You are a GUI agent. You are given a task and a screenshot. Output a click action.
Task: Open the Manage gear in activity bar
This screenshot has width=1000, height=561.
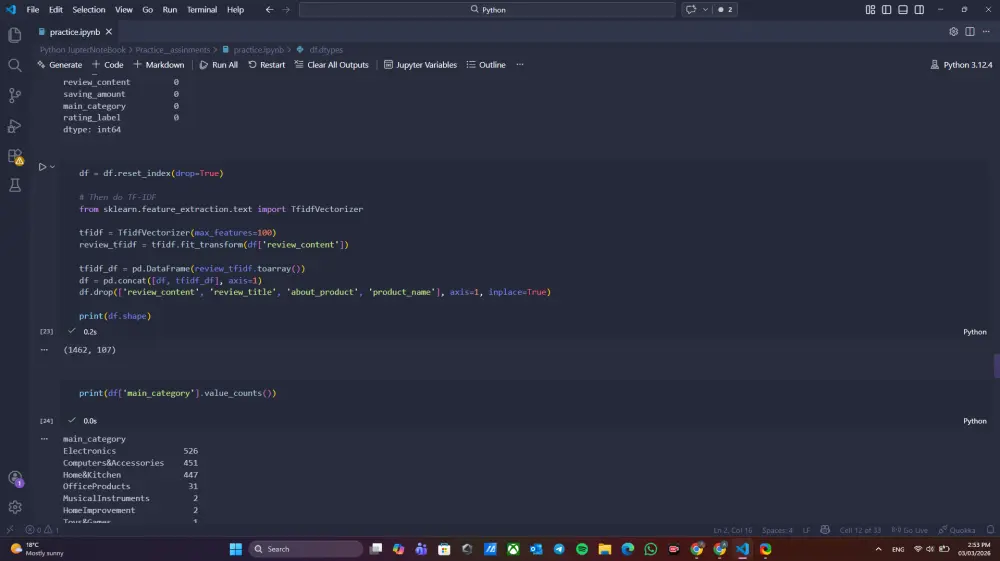[15, 507]
